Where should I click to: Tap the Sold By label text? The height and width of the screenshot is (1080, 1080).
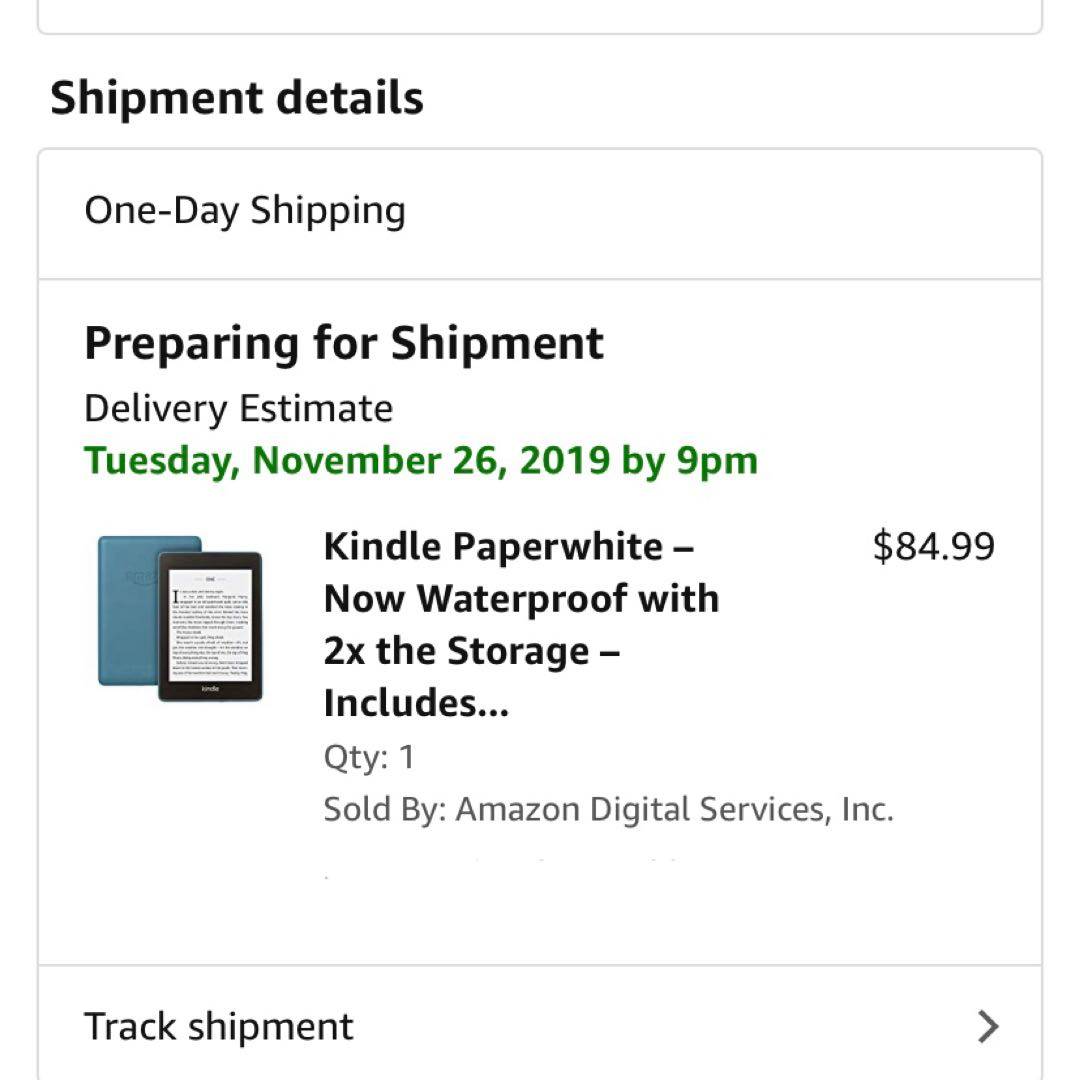pos(384,809)
